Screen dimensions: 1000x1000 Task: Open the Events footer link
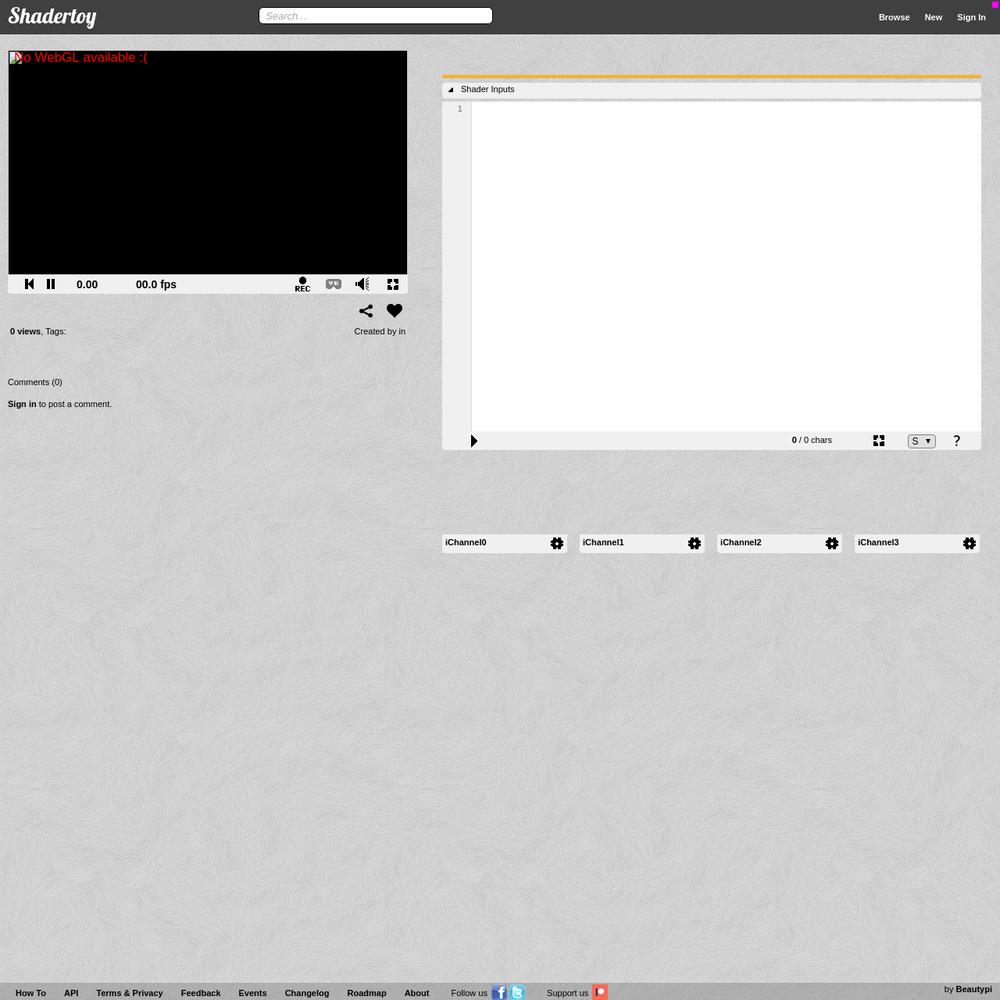(253, 993)
